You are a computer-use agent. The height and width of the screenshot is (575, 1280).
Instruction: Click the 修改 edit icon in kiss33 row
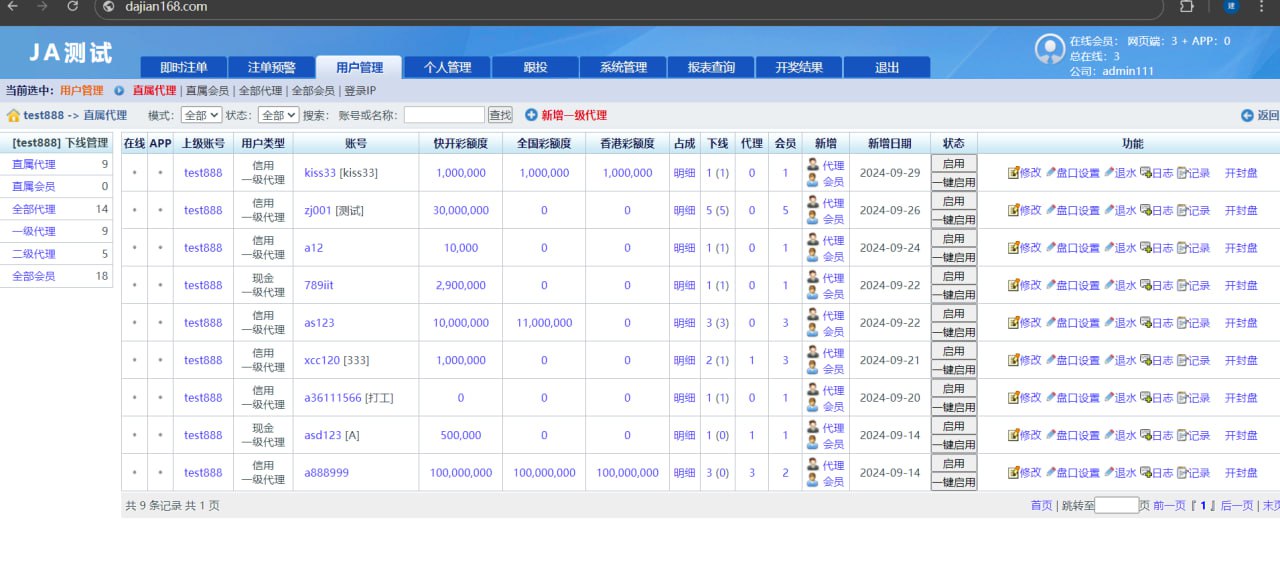[x=1013, y=173]
